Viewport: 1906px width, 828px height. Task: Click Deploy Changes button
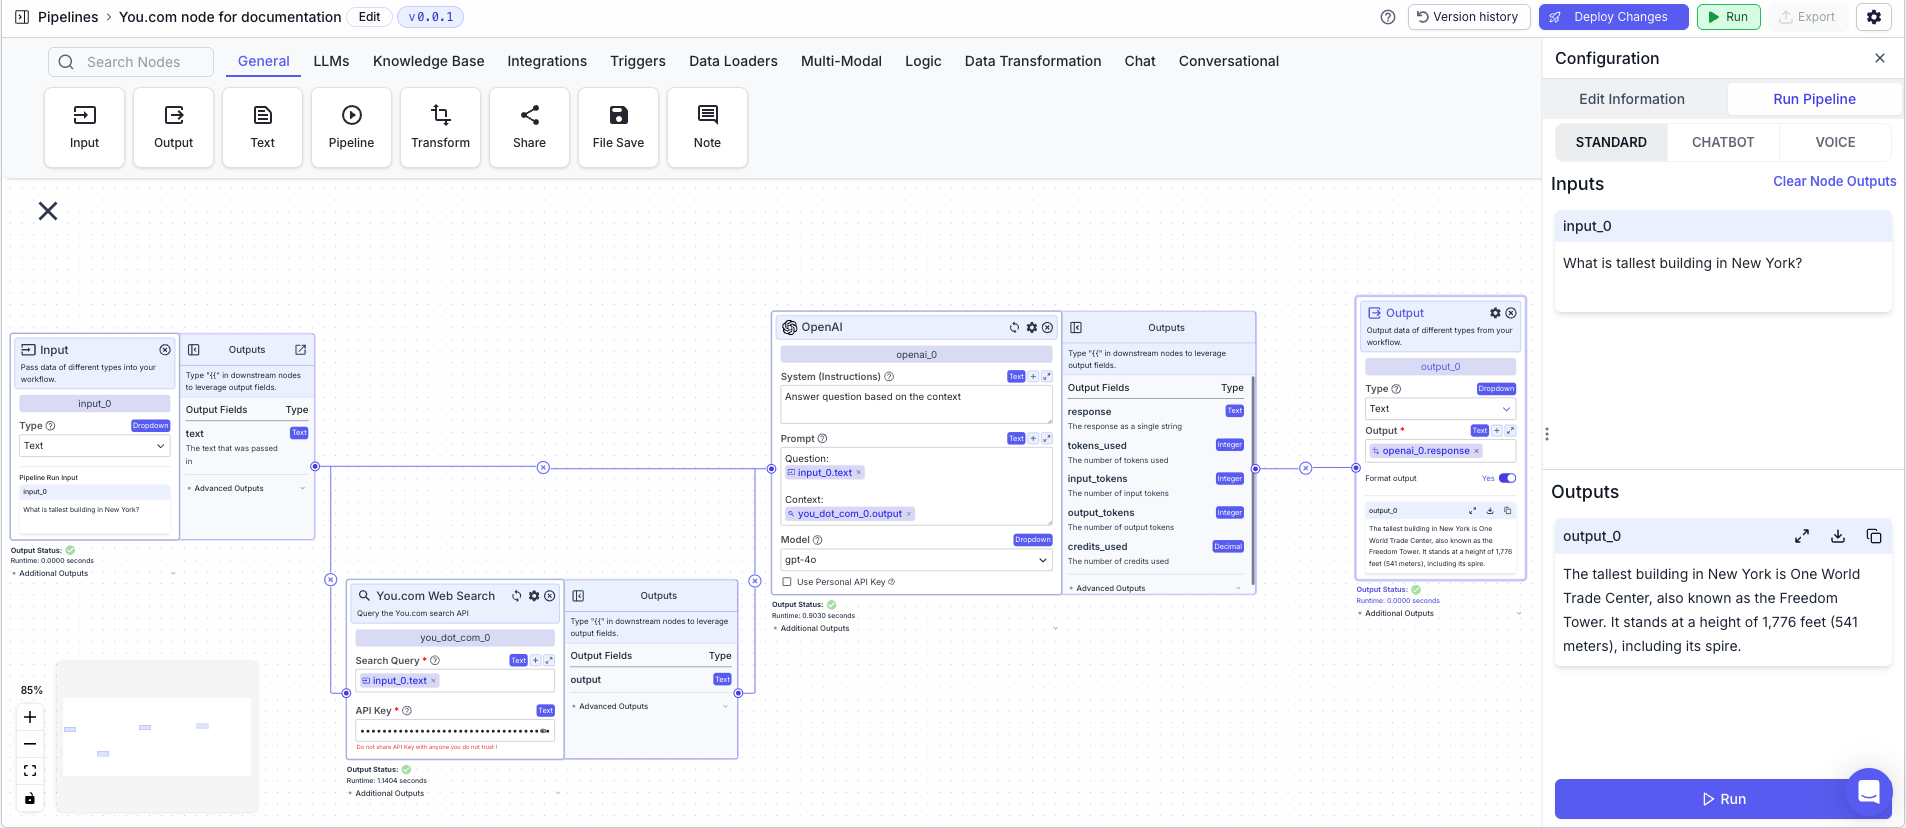tap(1613, 17)
